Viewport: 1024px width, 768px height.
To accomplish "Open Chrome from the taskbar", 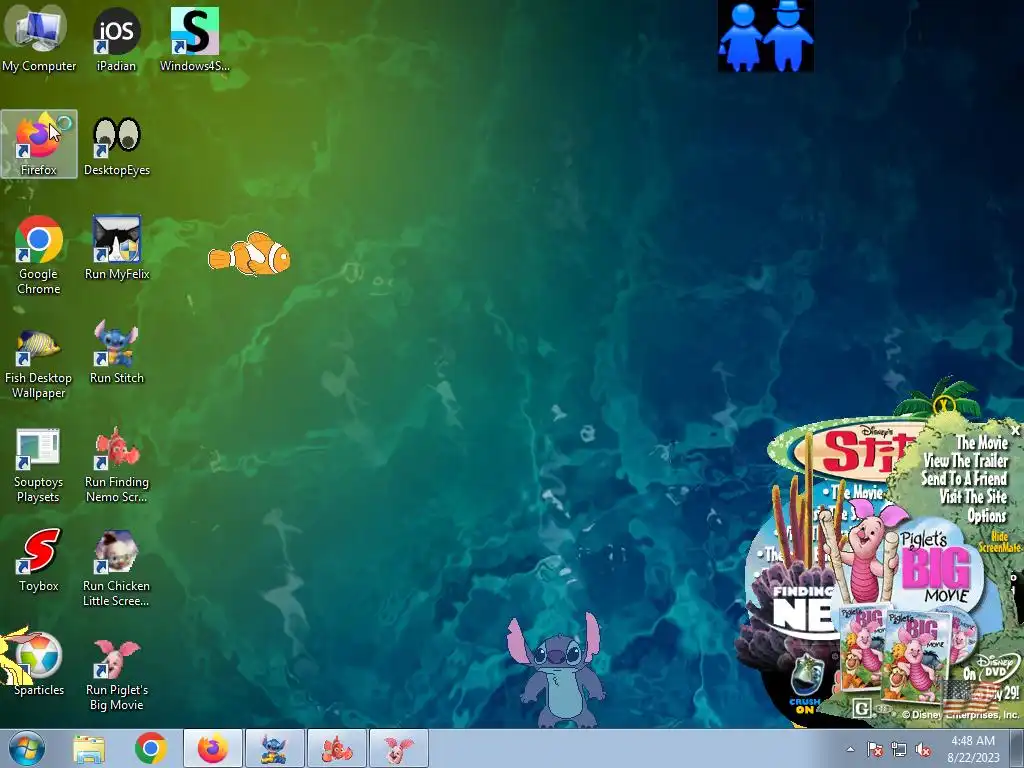I will click(151, 748).
